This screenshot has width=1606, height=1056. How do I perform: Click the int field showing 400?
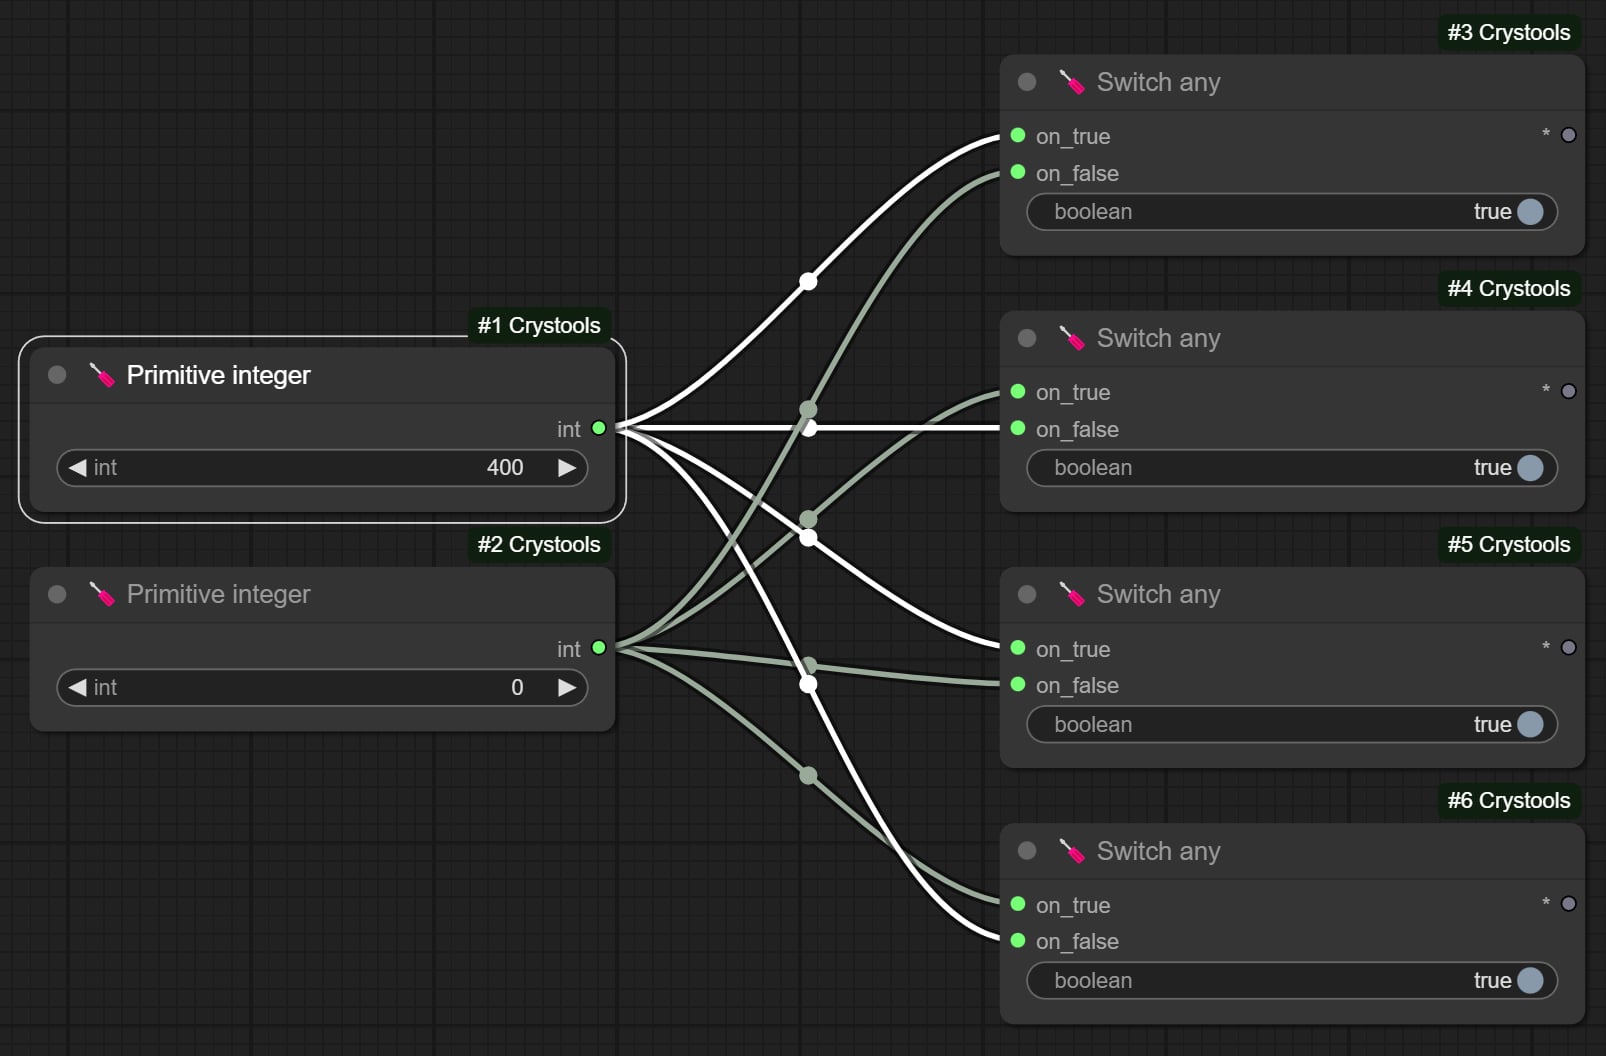pos(322,467)
